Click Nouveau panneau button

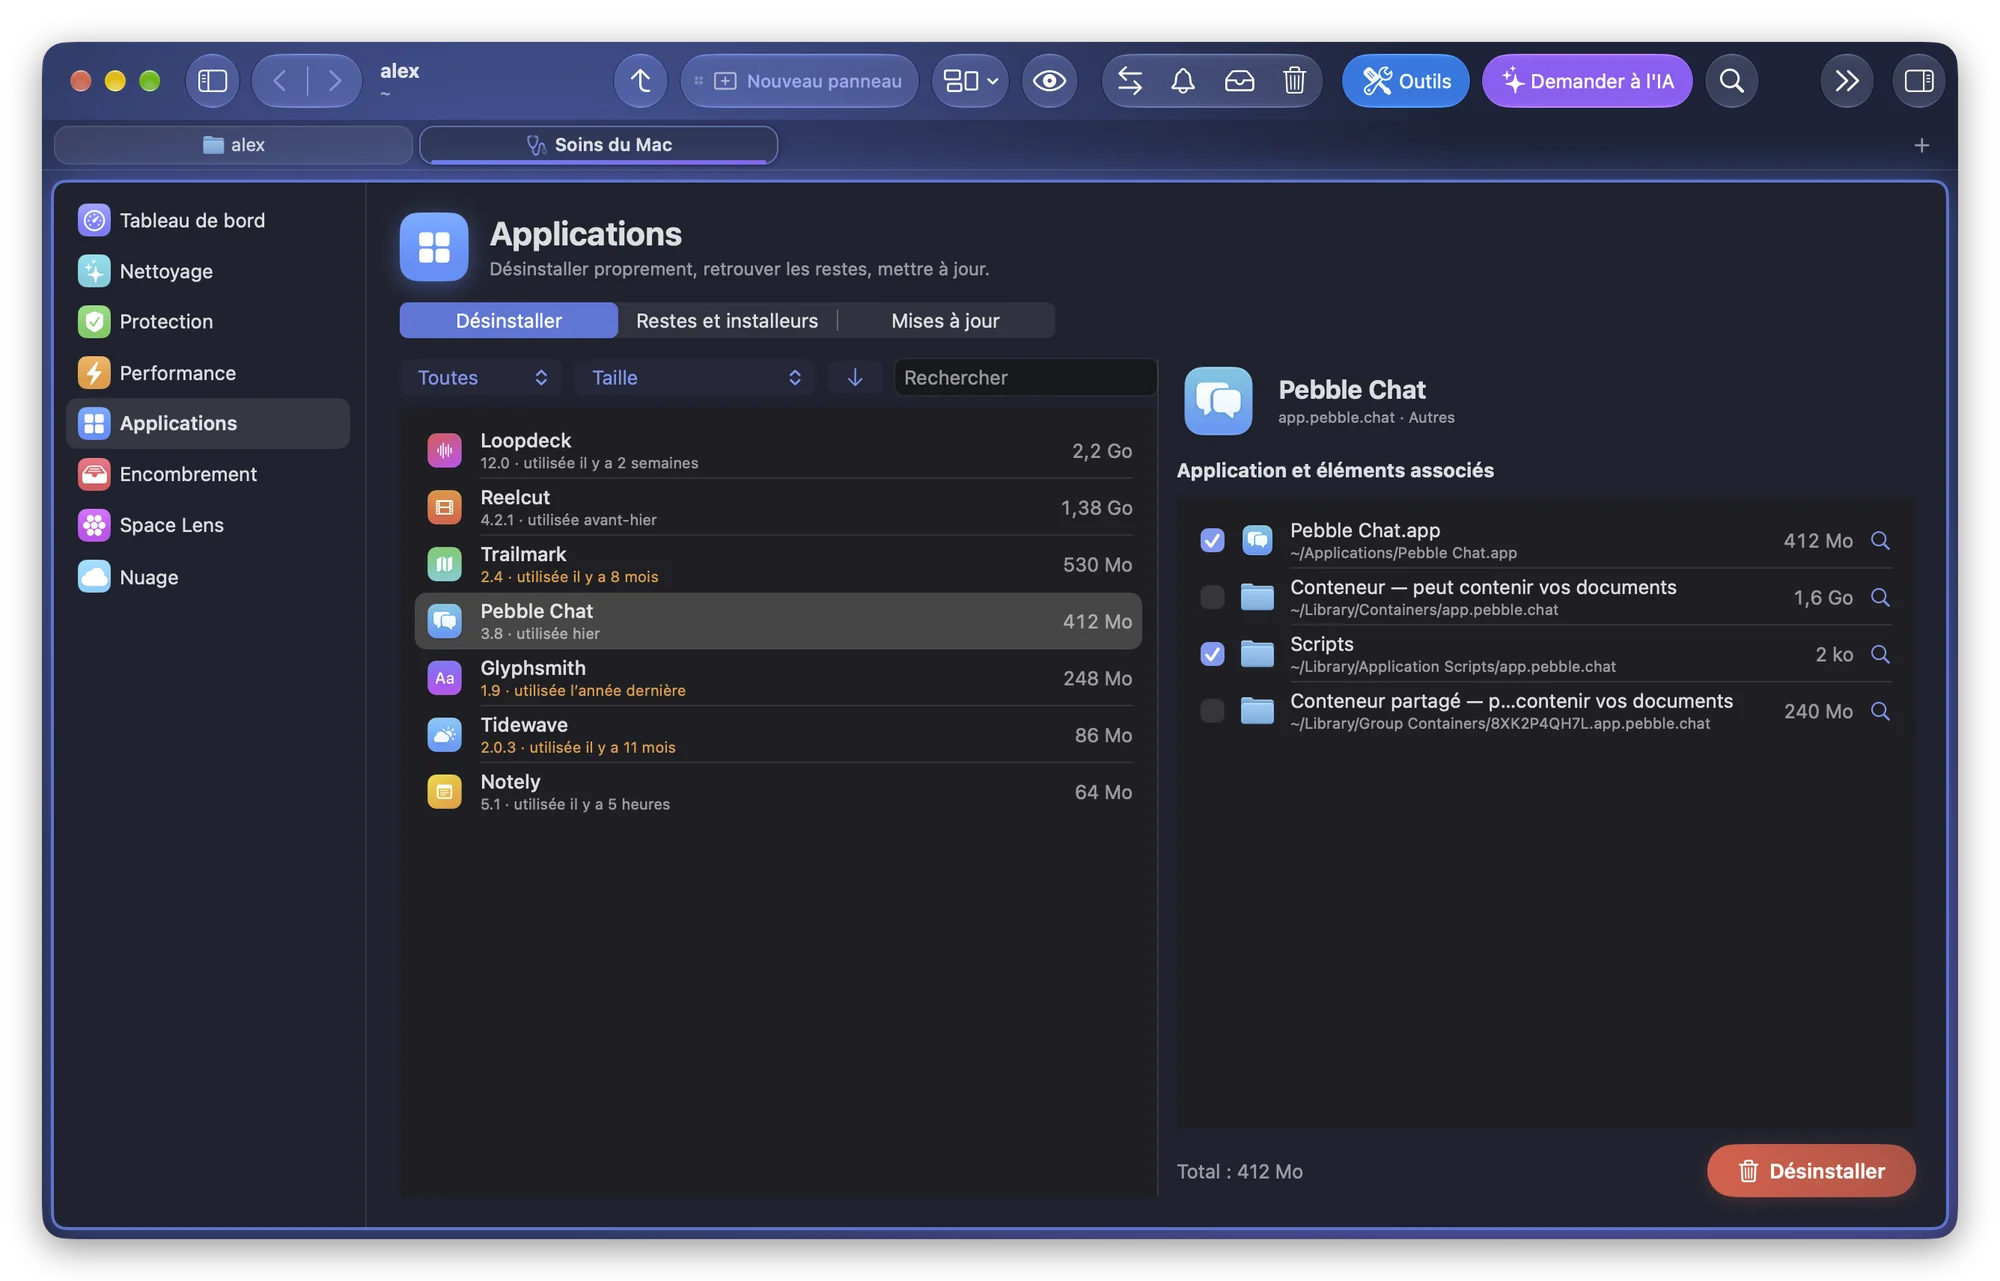click(x=800, y=81)
